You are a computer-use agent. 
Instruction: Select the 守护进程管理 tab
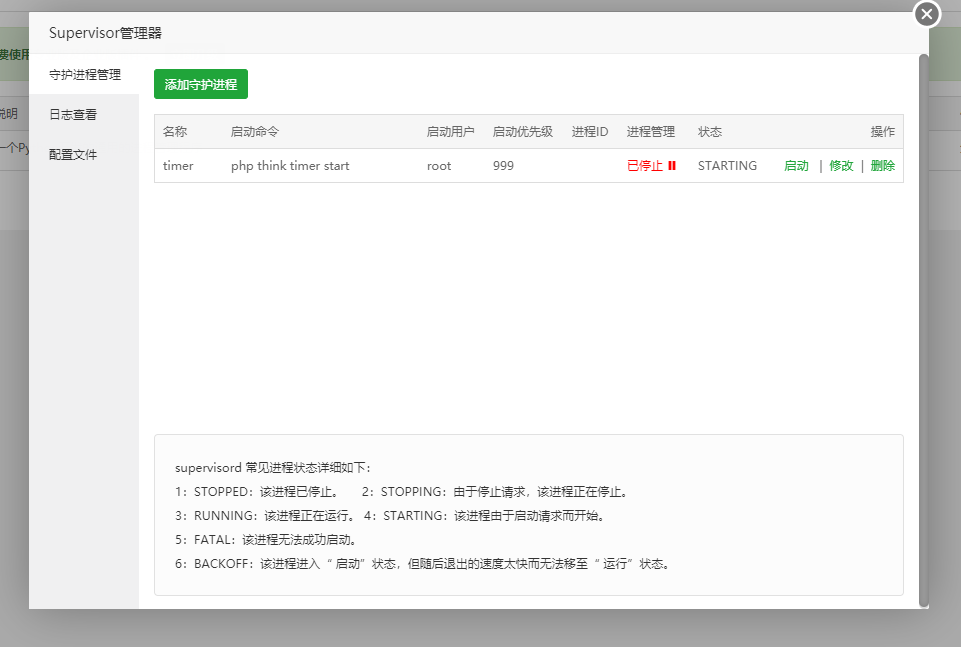pos(85,73)
